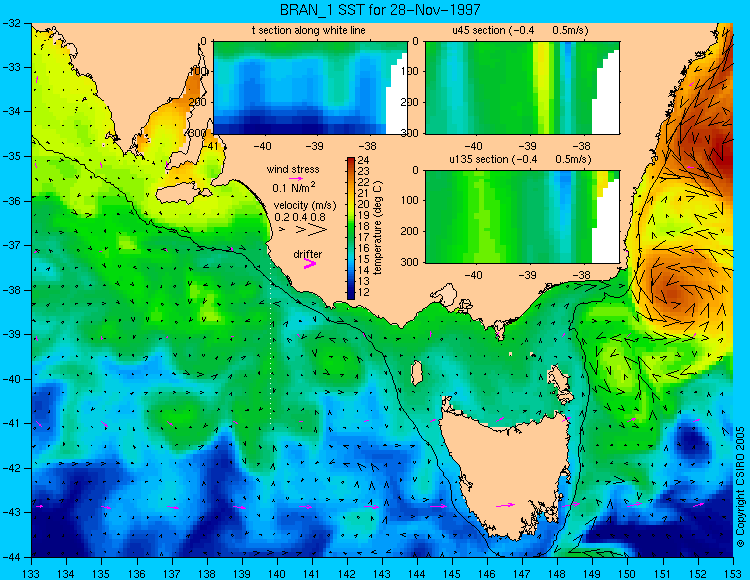Click longitude label 150 on bottom axis
Viewport: 750px width, 580px height.
click(x=628, y=573)
